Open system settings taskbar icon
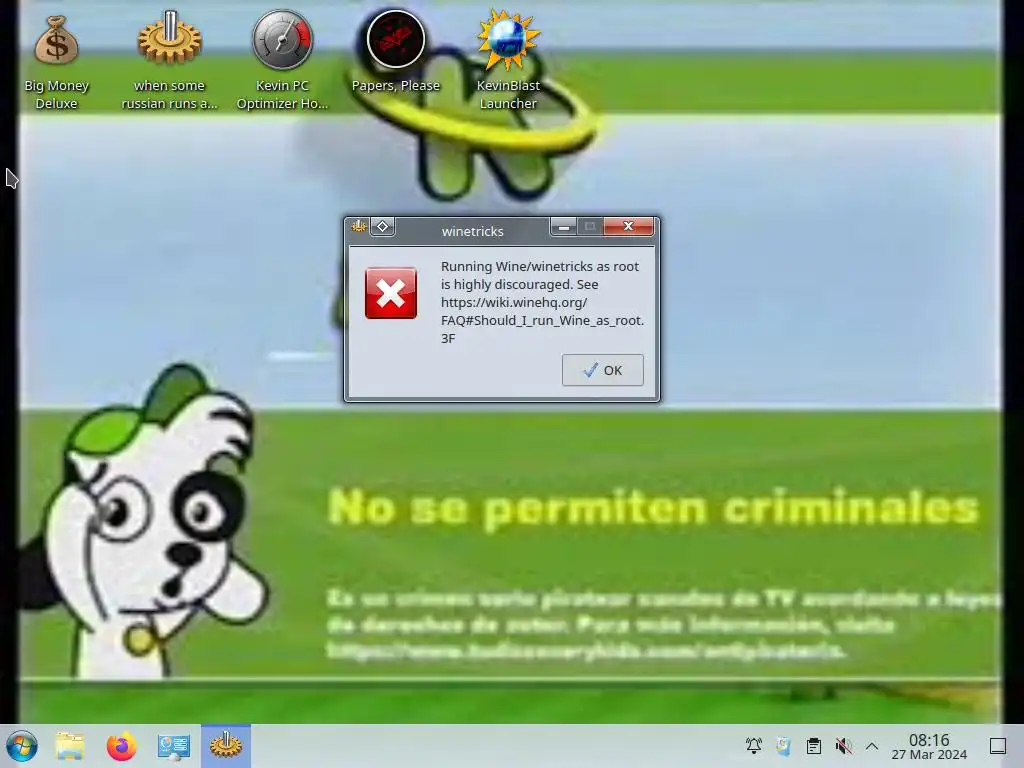 (174, 746)
